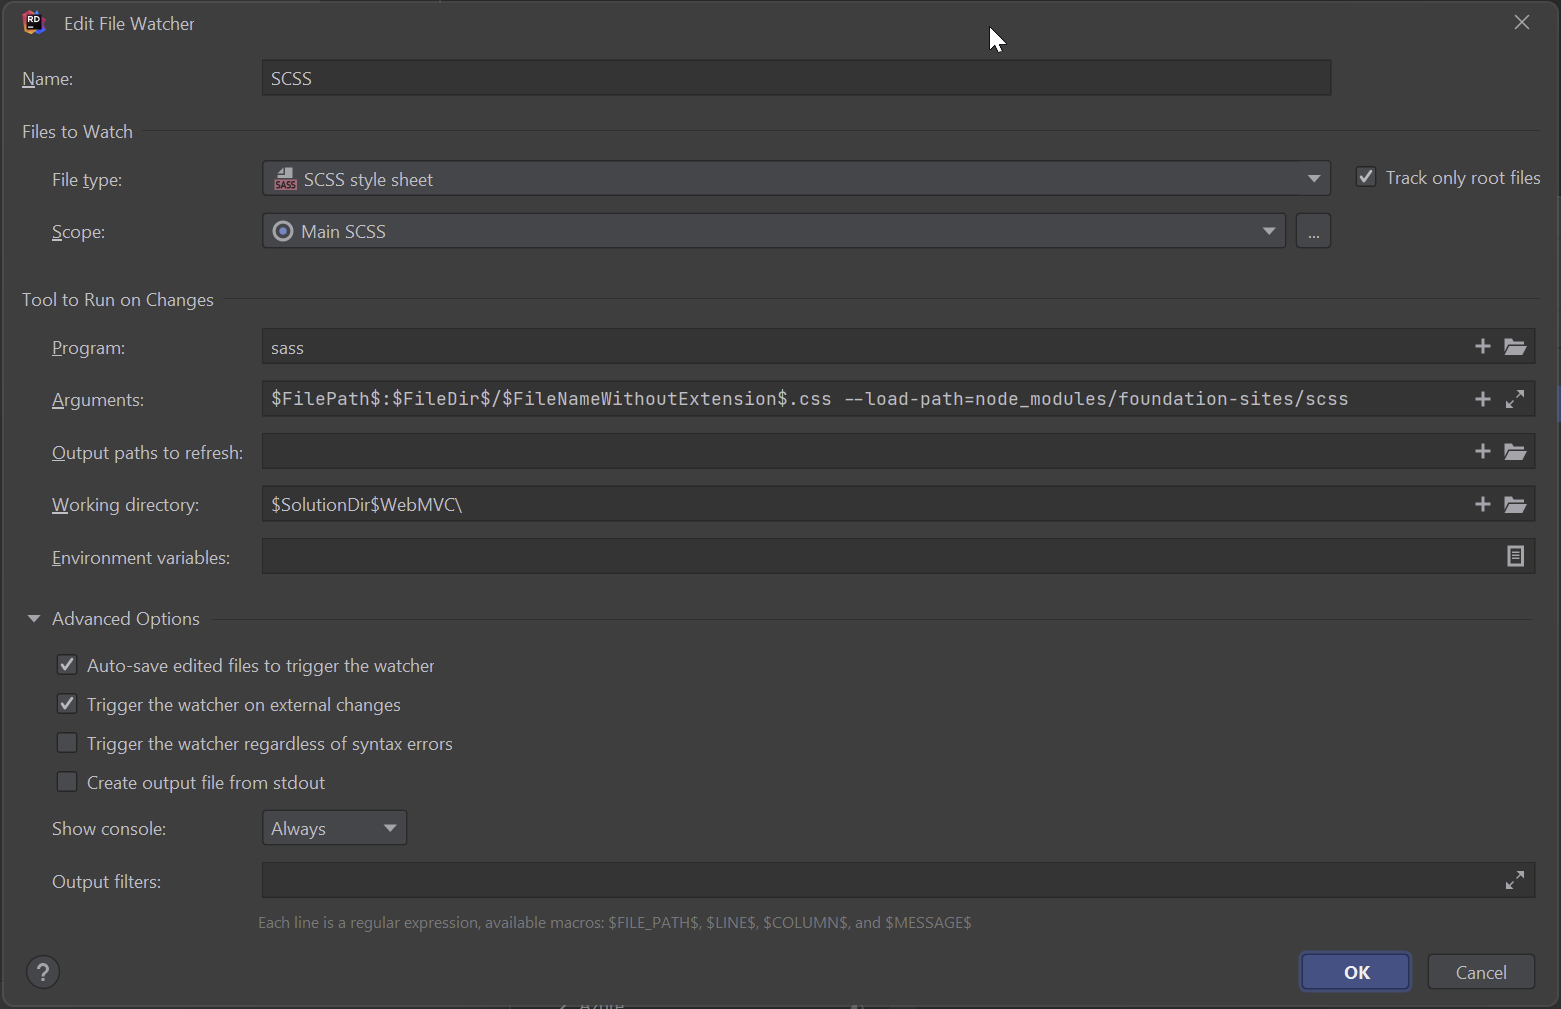Expand the Output filters editor
The image size is (1561, 1009).
(x=1515, y=880)
